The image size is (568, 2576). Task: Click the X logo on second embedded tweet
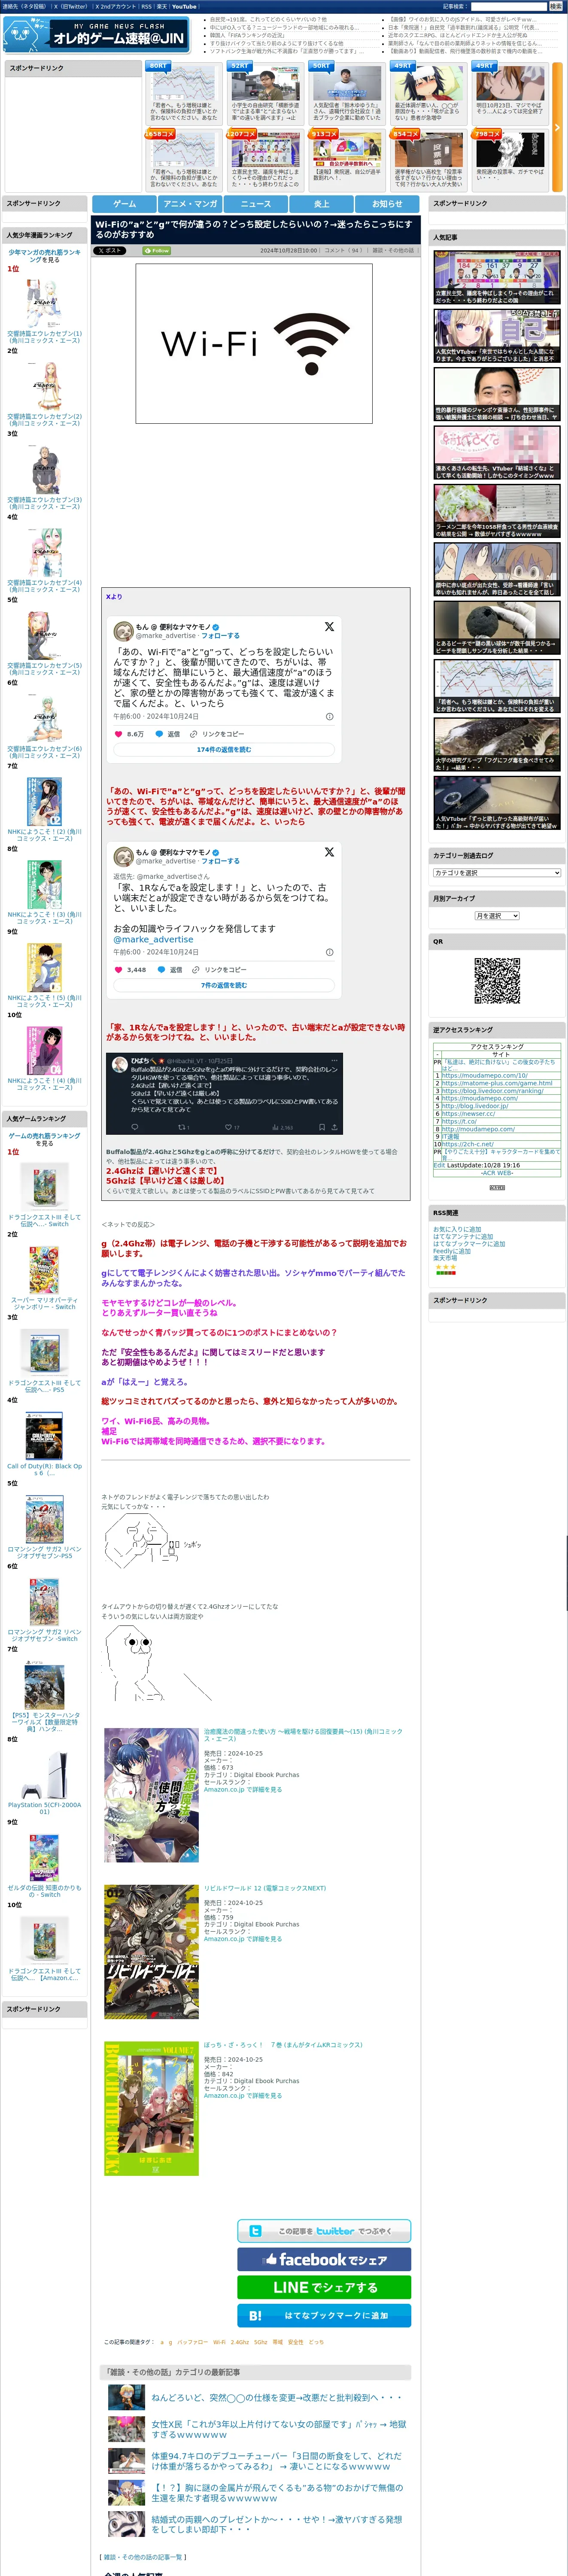pos(329,852)
